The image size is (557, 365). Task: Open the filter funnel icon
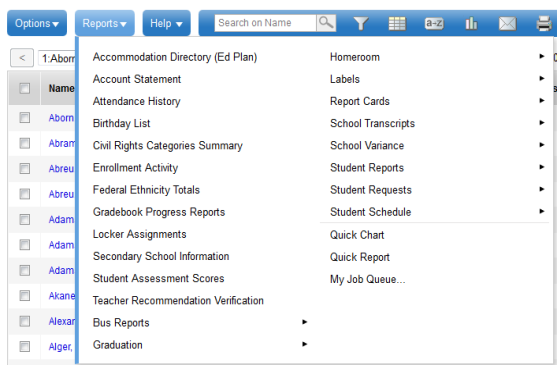click(x=361, y=24)
